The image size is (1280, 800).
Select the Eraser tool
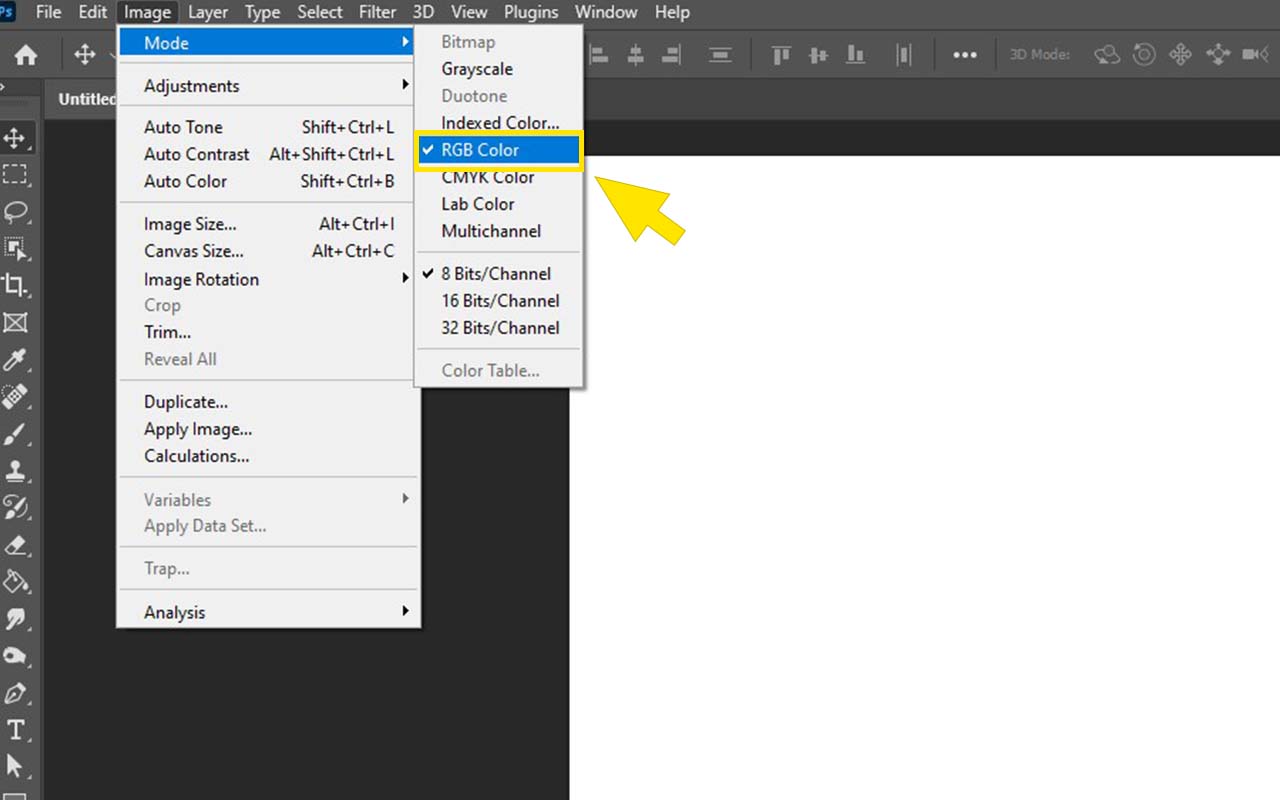coord(18,545)
